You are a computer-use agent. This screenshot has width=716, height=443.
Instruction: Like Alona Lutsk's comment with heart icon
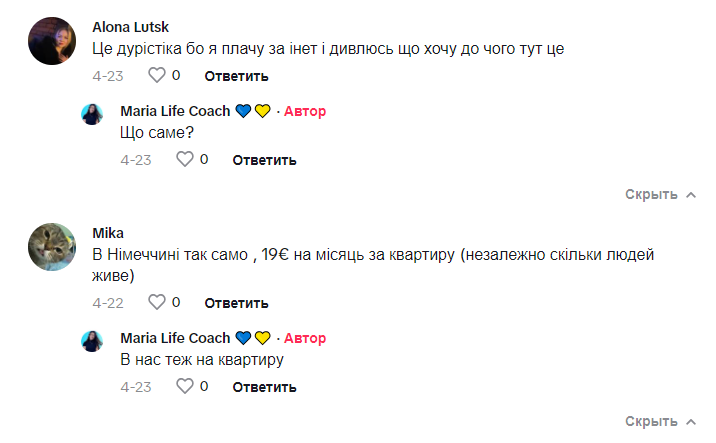click(x=156, y=75)
